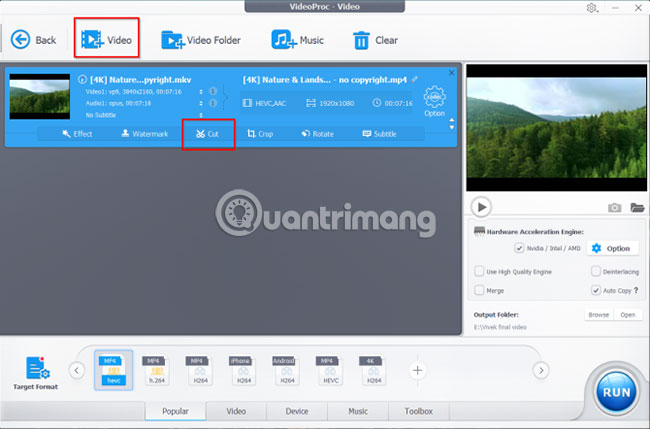Import a Video Folder
This screenshot has width=650, height=429.
pos(201,40)
